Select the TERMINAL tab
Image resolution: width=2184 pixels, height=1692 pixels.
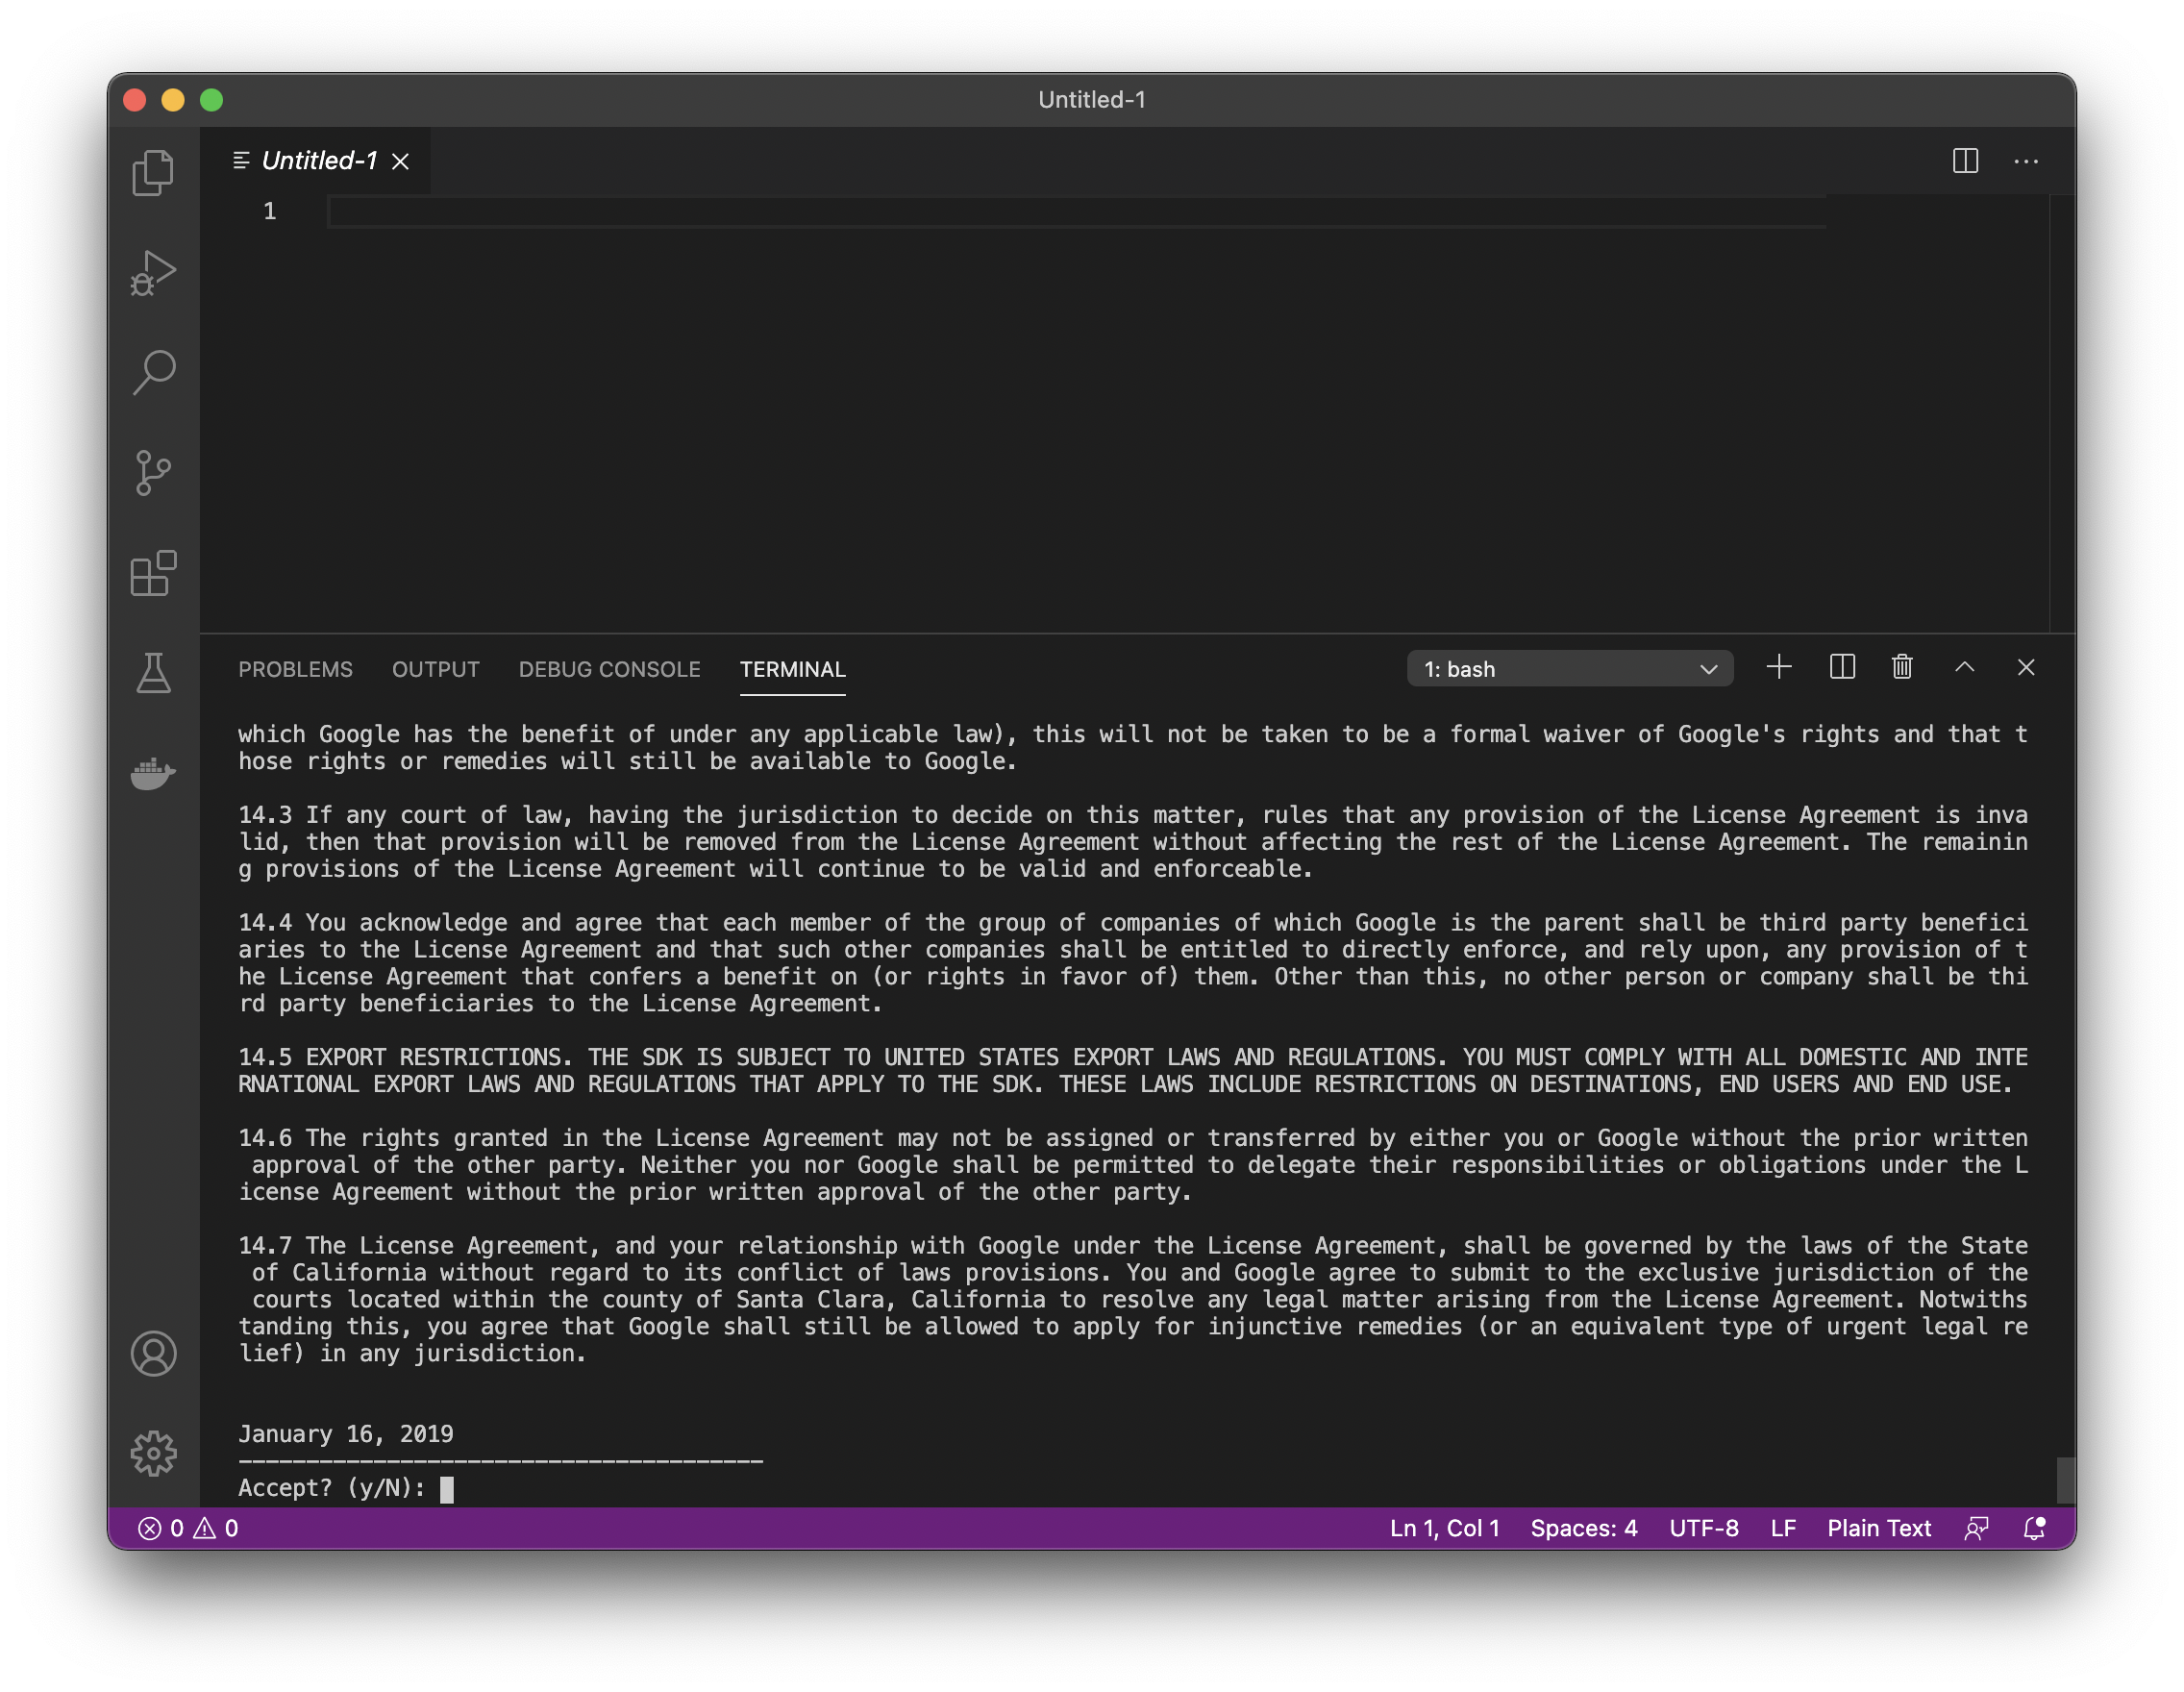pos(792,669)
